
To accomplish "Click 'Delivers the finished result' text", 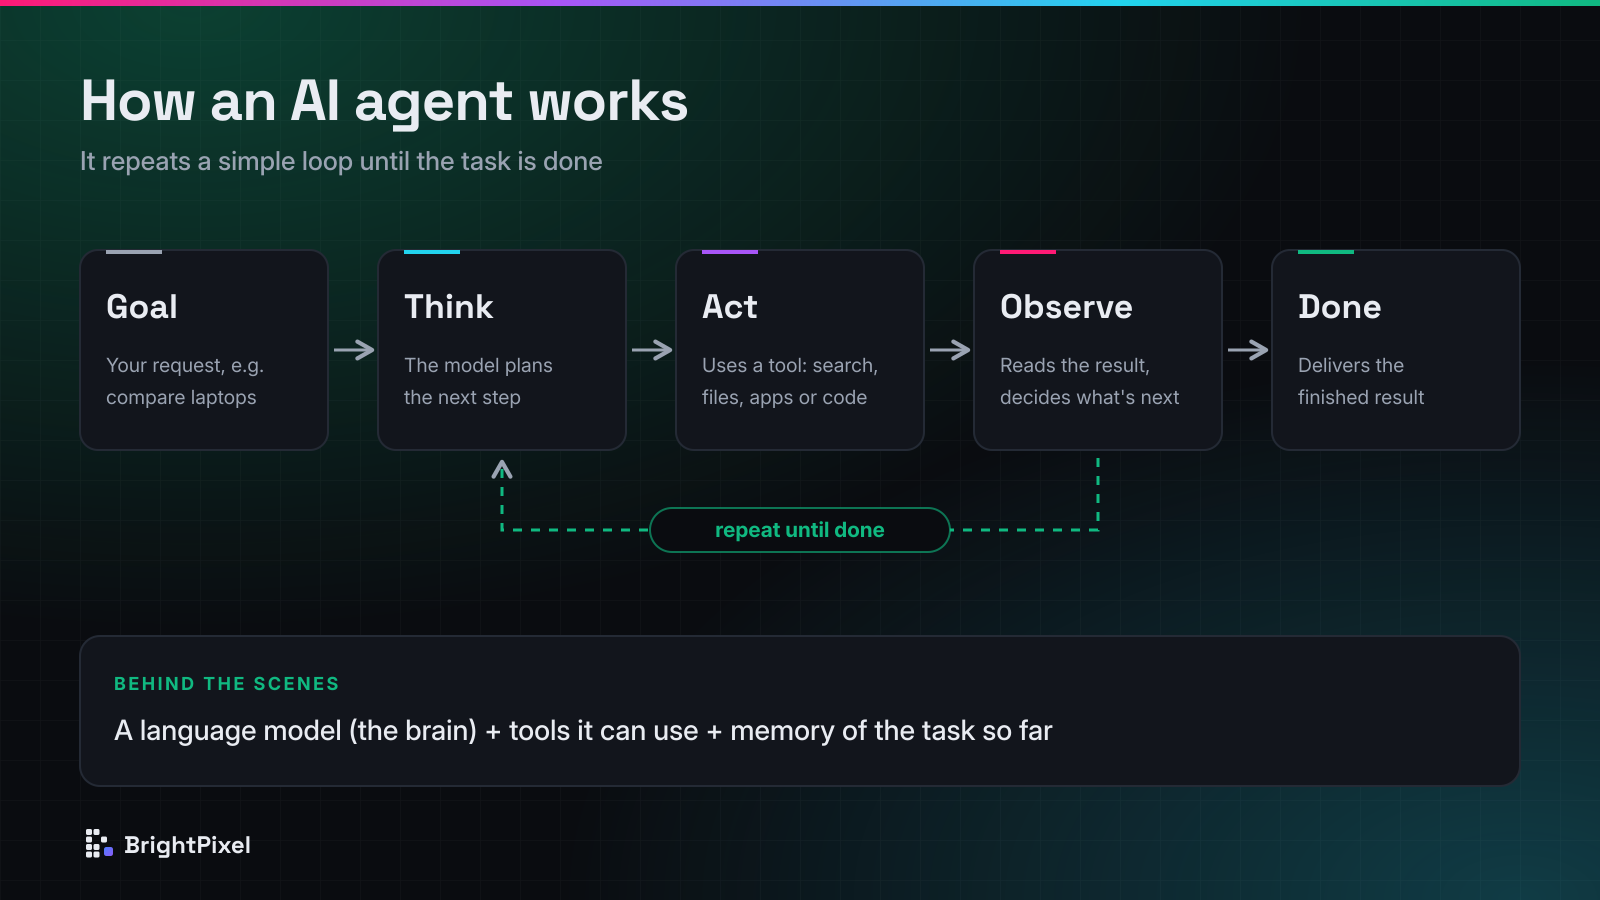I will (1361, 381).
